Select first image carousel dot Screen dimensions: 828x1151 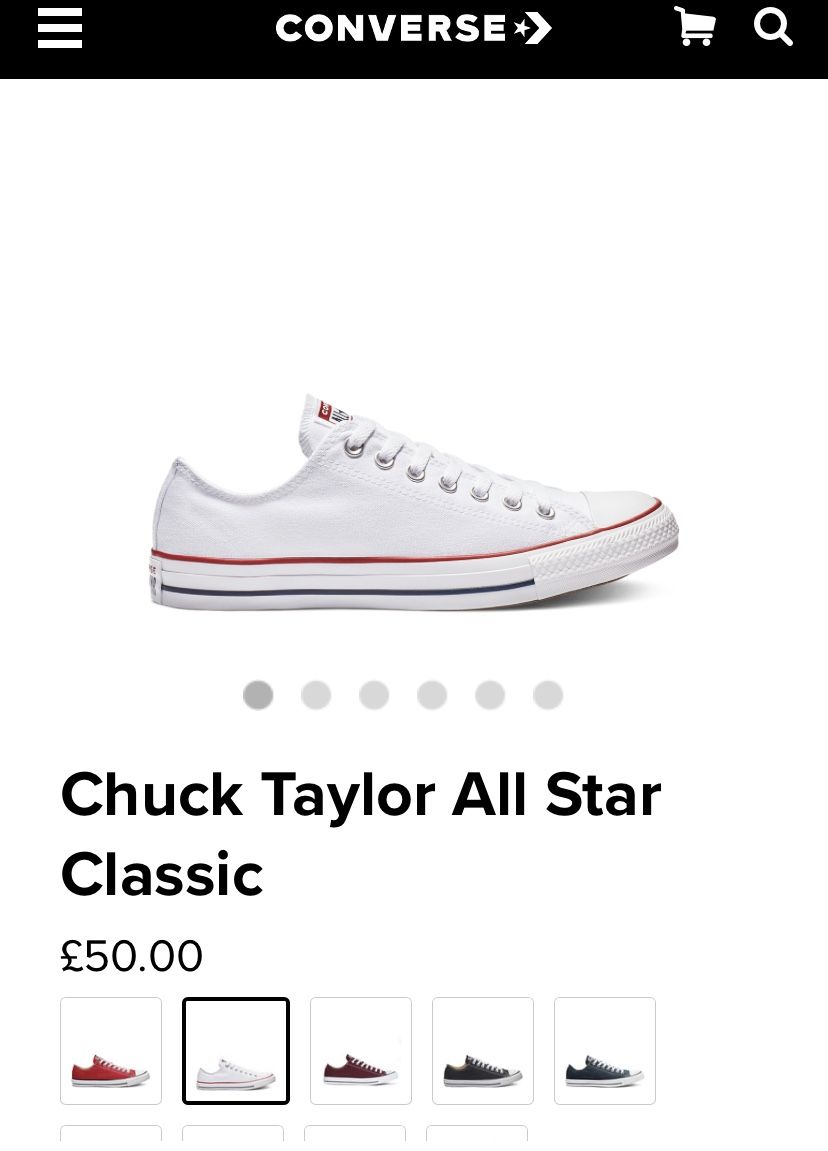tap(258, 694)
